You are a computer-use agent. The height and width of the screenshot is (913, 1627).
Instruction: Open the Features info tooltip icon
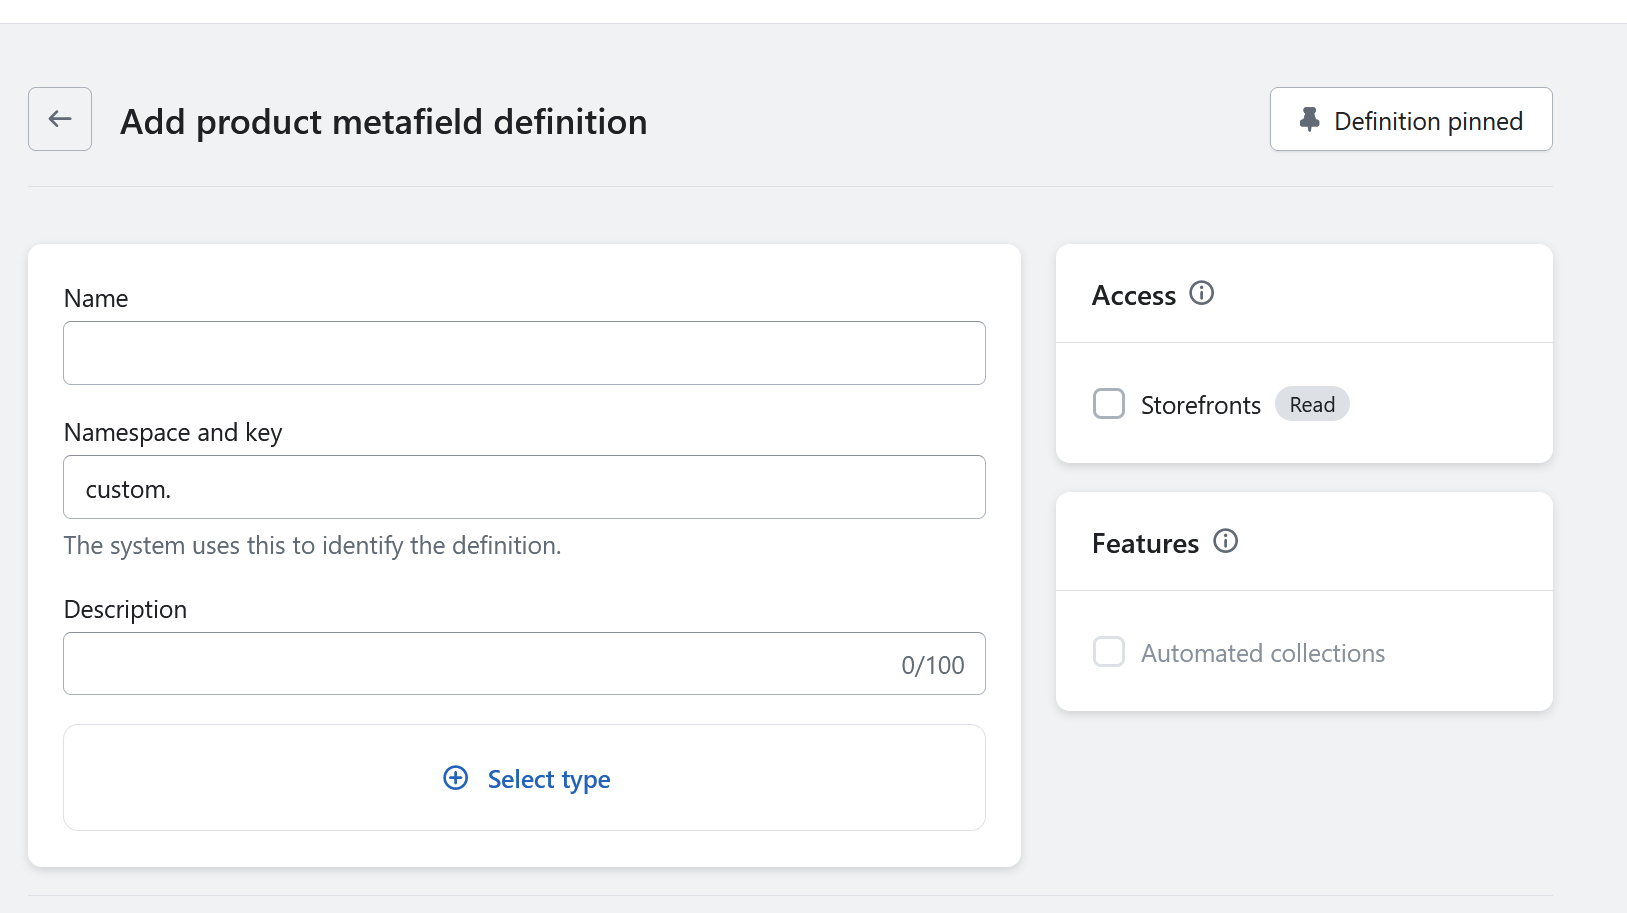(x=1225, y=541)
